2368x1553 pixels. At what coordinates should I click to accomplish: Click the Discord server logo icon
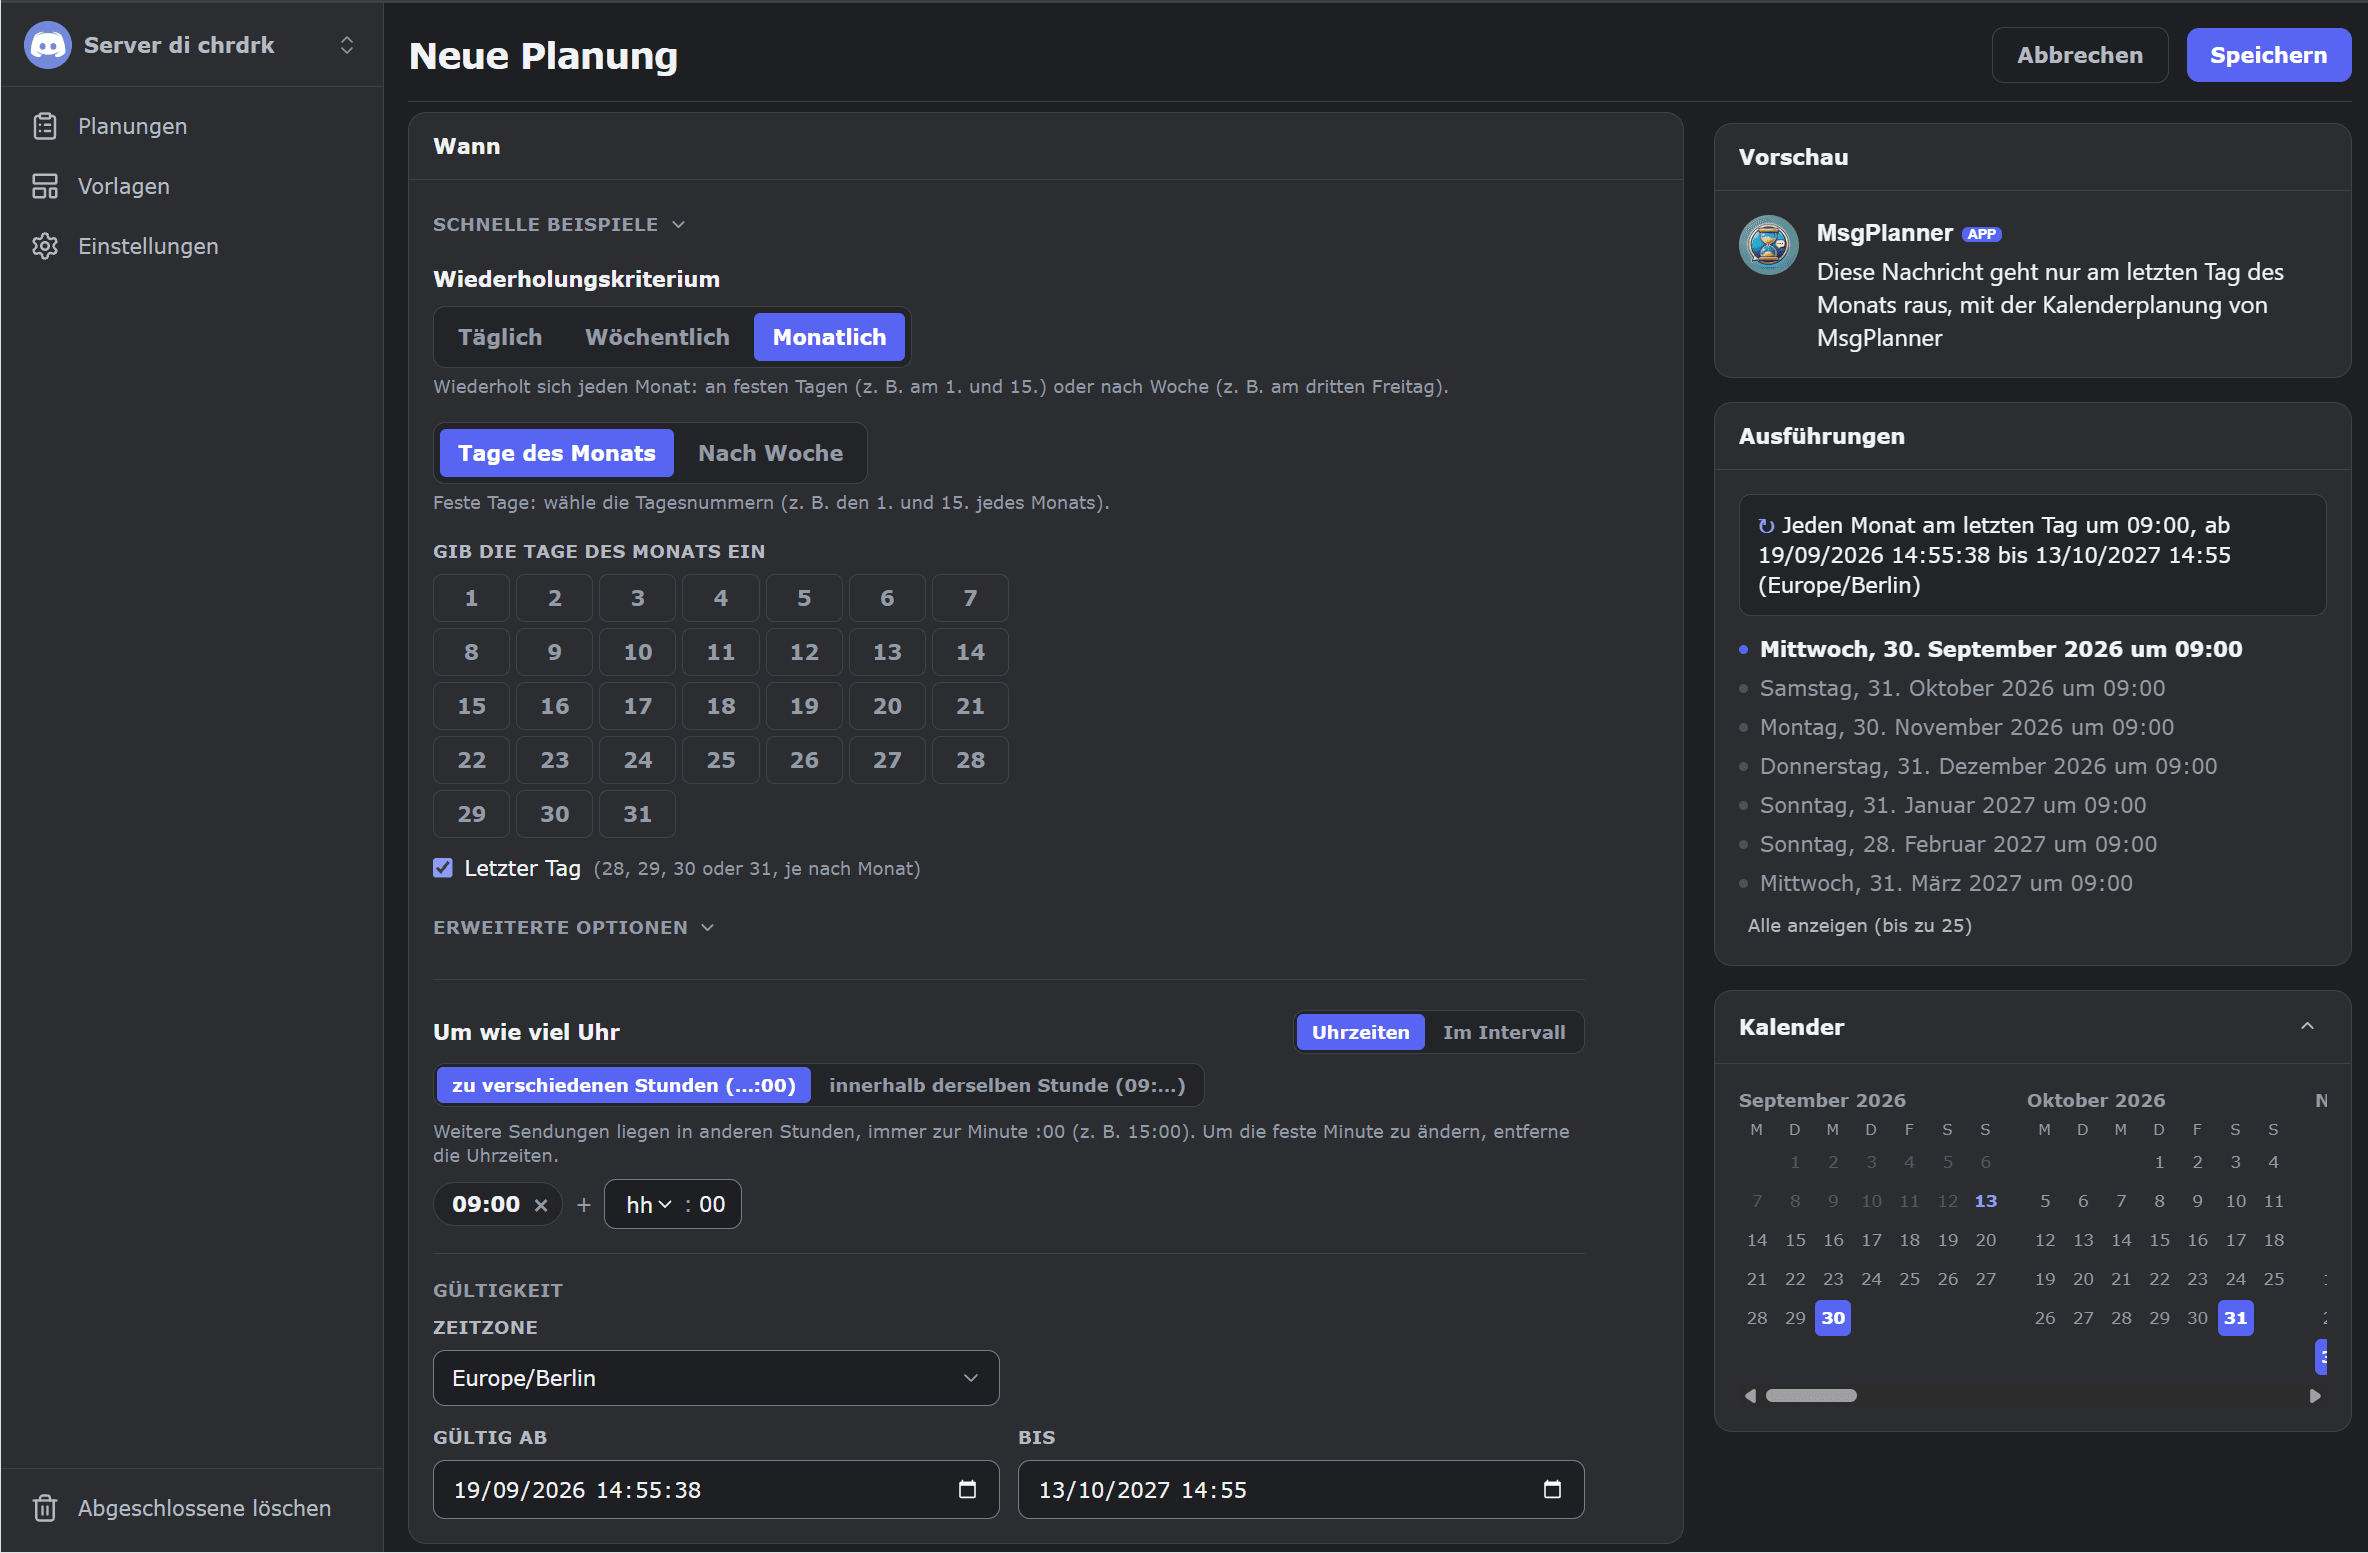click(x=47, y=45)
